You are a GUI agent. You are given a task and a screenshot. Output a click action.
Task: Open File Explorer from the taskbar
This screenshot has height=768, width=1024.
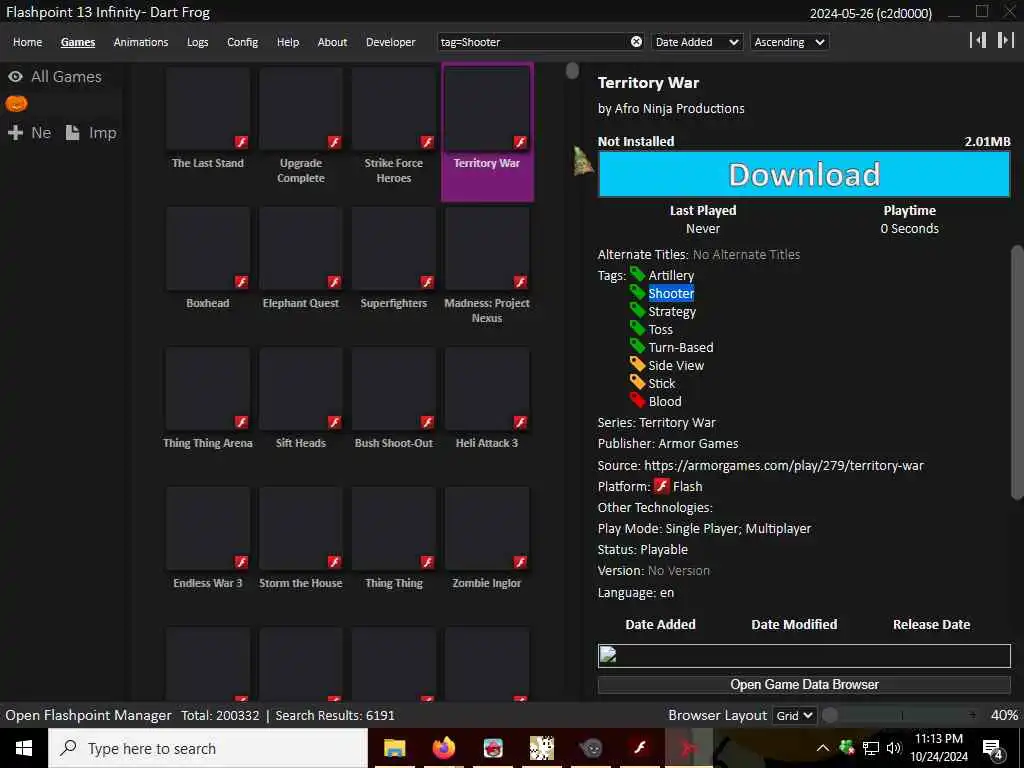(394, 748)
